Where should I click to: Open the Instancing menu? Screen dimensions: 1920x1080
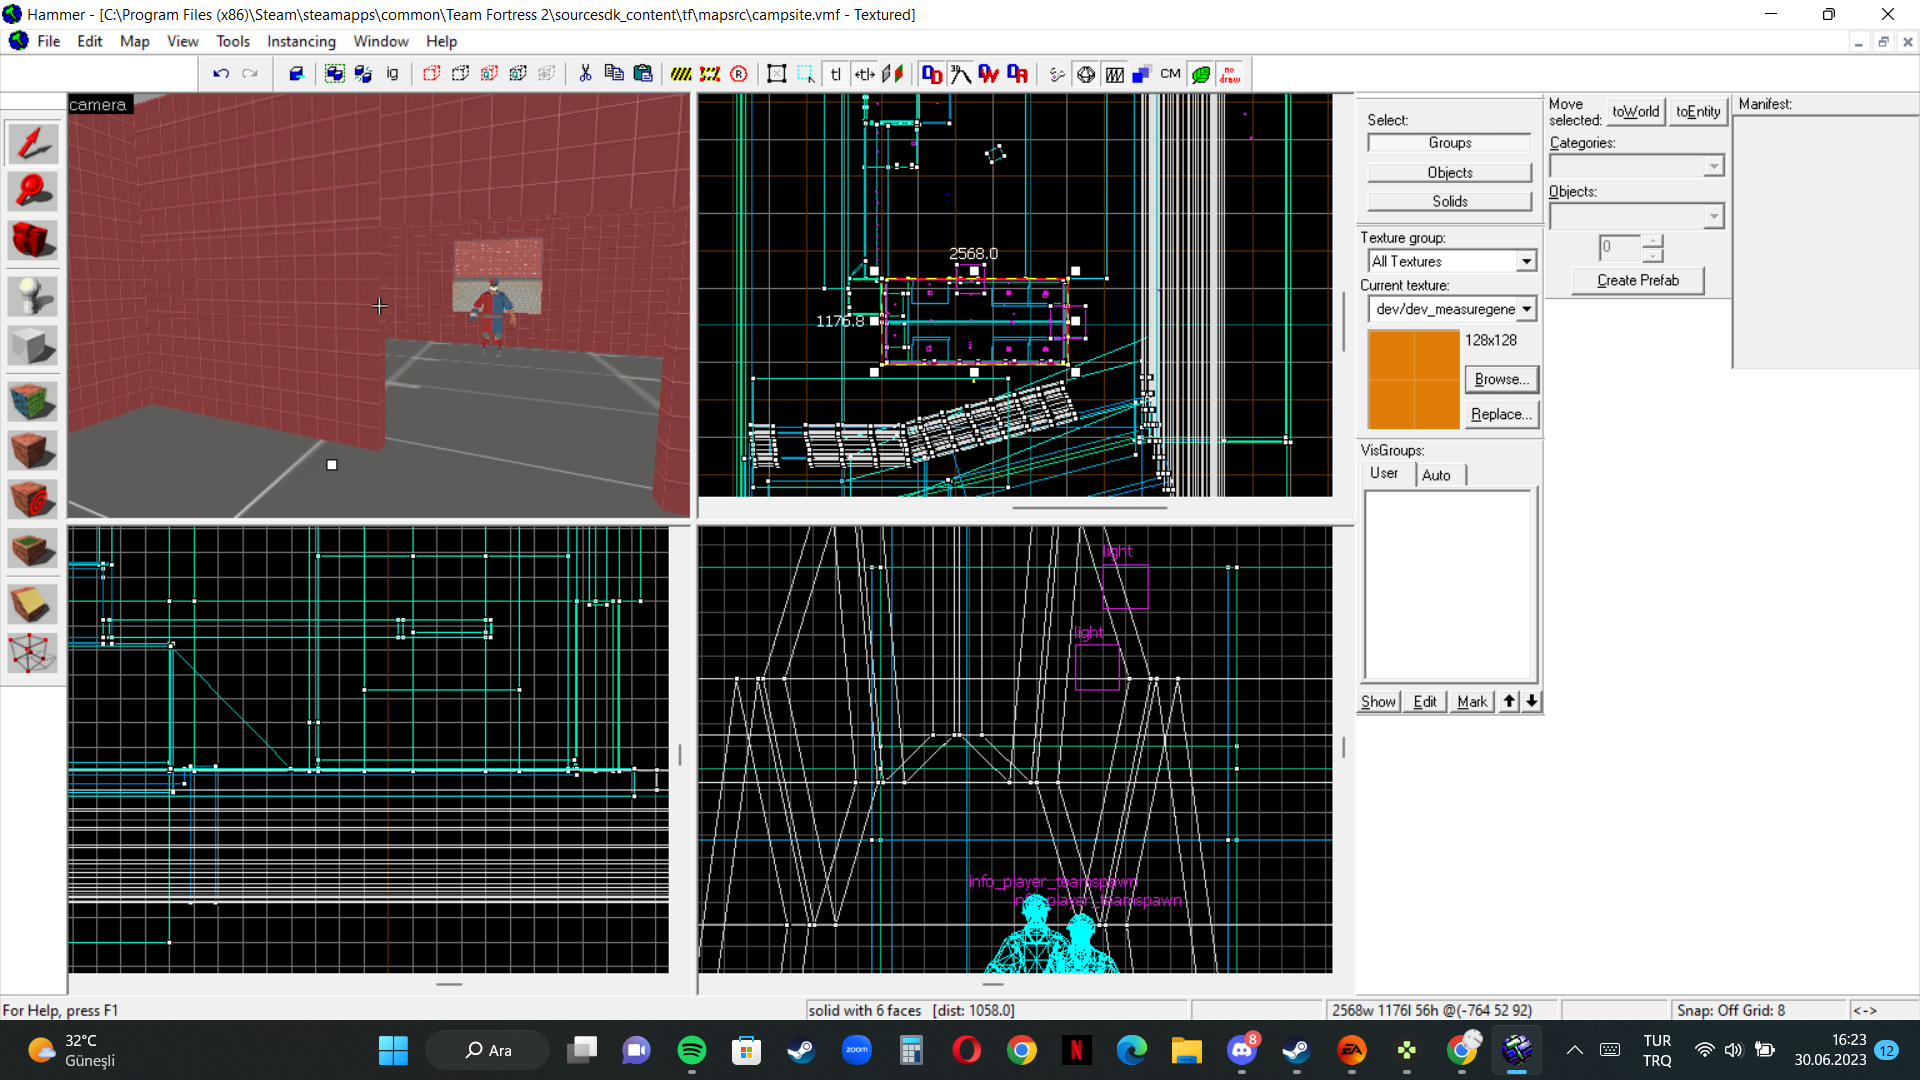tap(301, 41)
